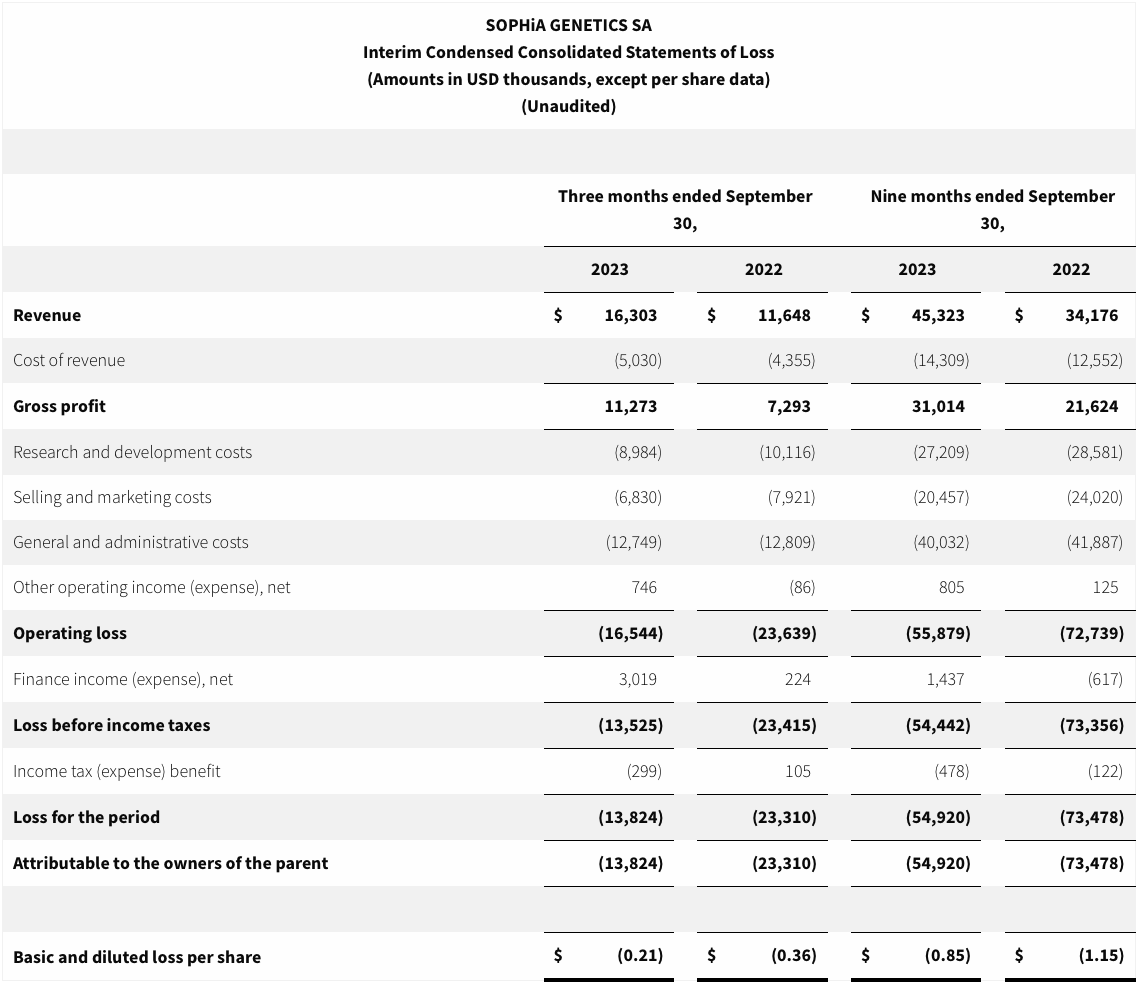Select the Gross profit value 31,014
The width and height of the screenshot is (1141, 989).
pyautogui.click(x=937, y=406)
